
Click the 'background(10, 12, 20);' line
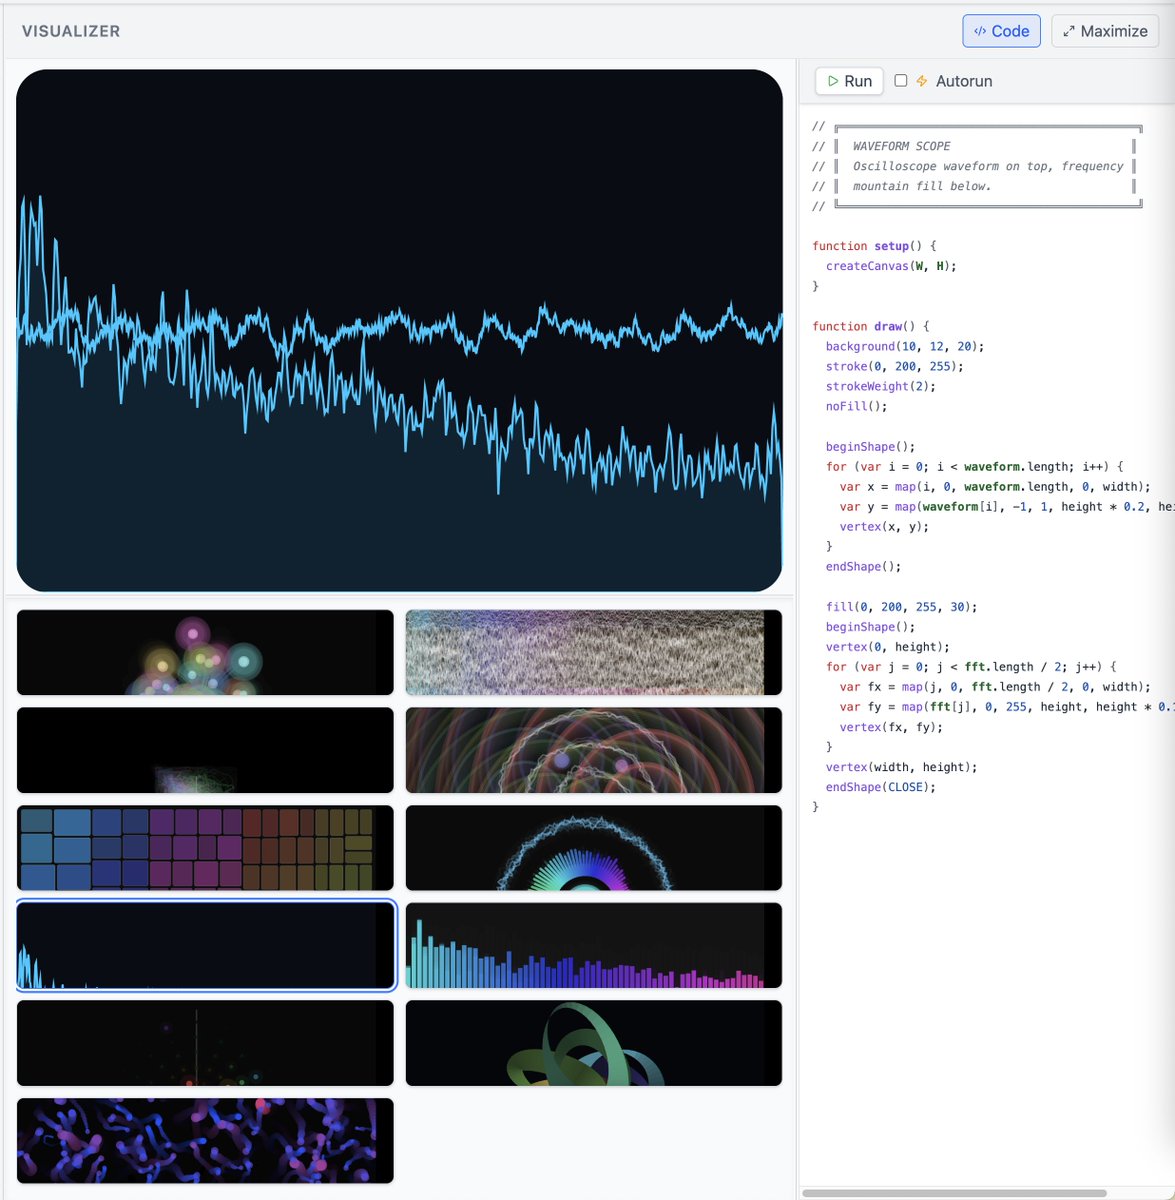905,346
